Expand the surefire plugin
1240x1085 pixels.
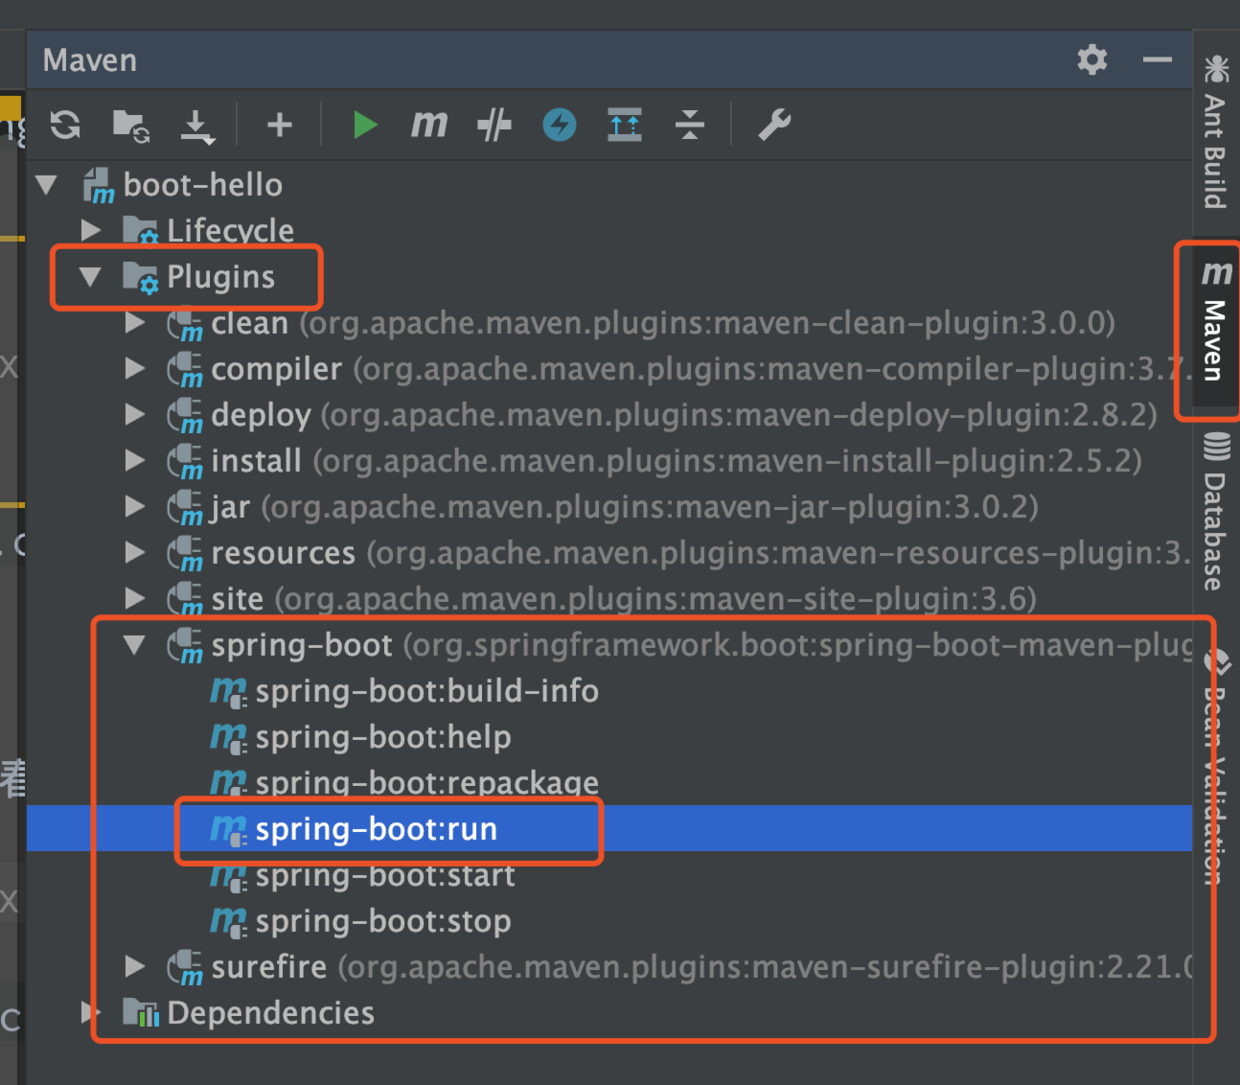(x=135, y=967)
